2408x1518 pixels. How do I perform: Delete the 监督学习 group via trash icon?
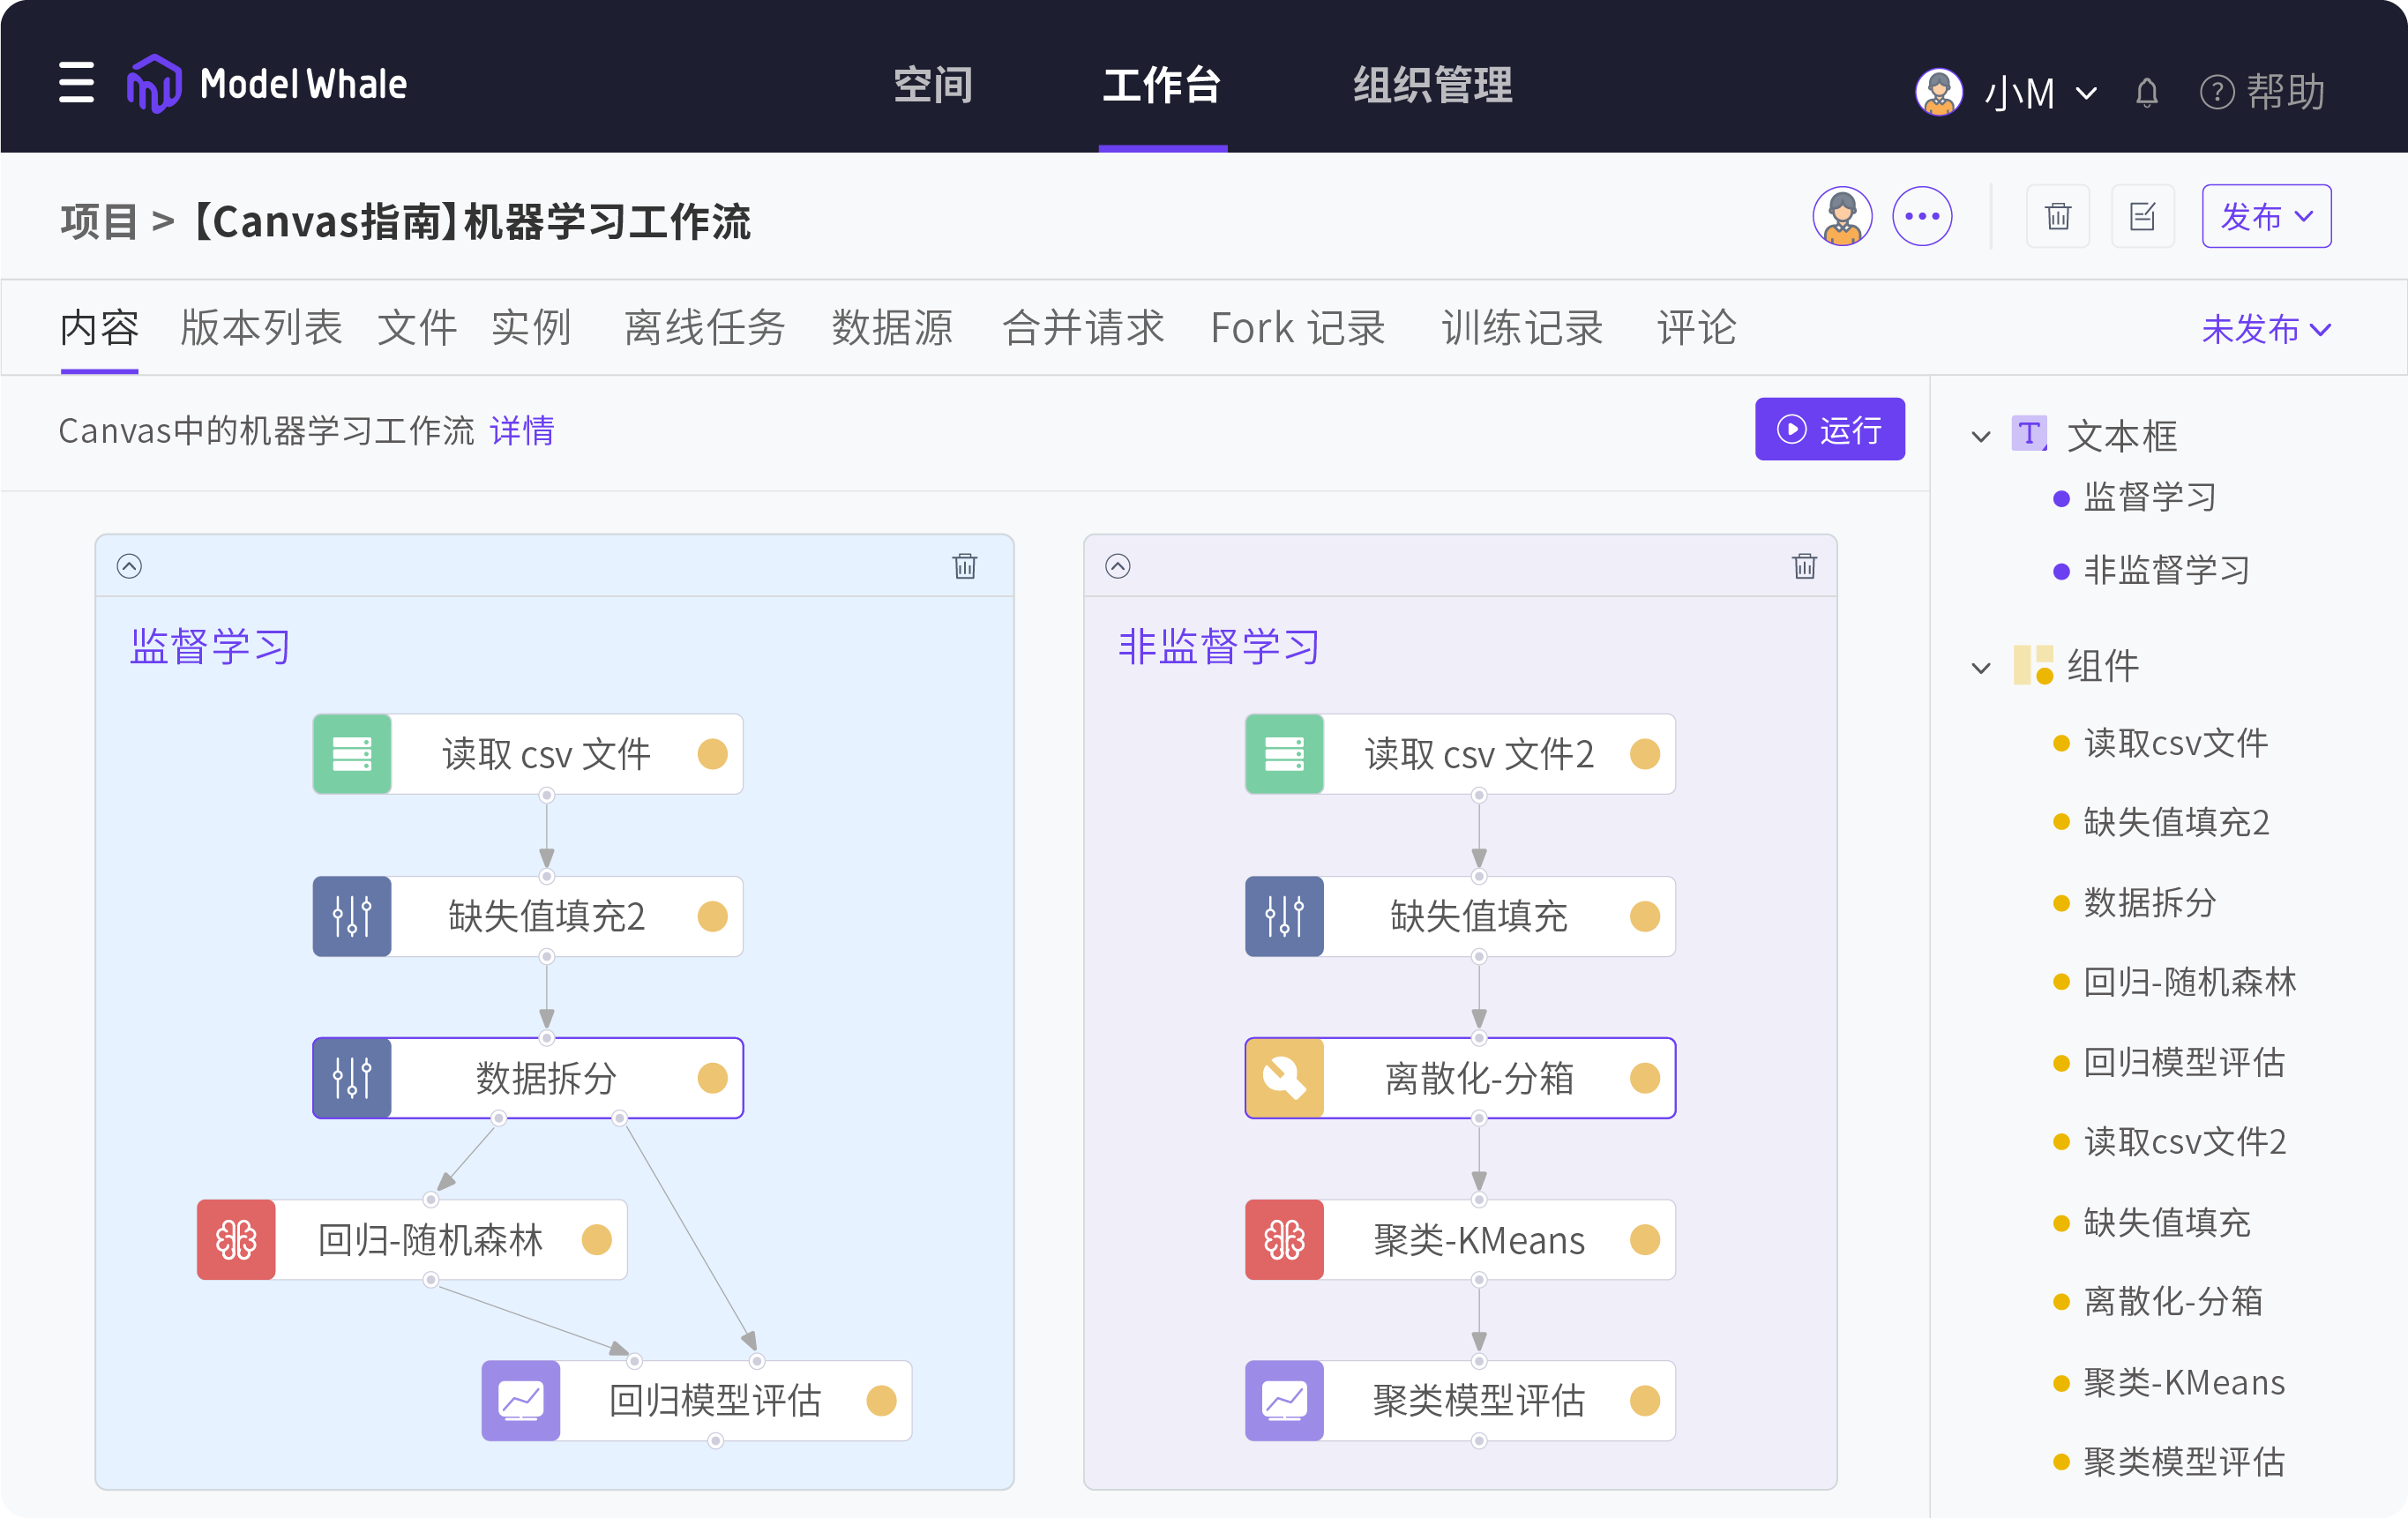click(965, 567)
